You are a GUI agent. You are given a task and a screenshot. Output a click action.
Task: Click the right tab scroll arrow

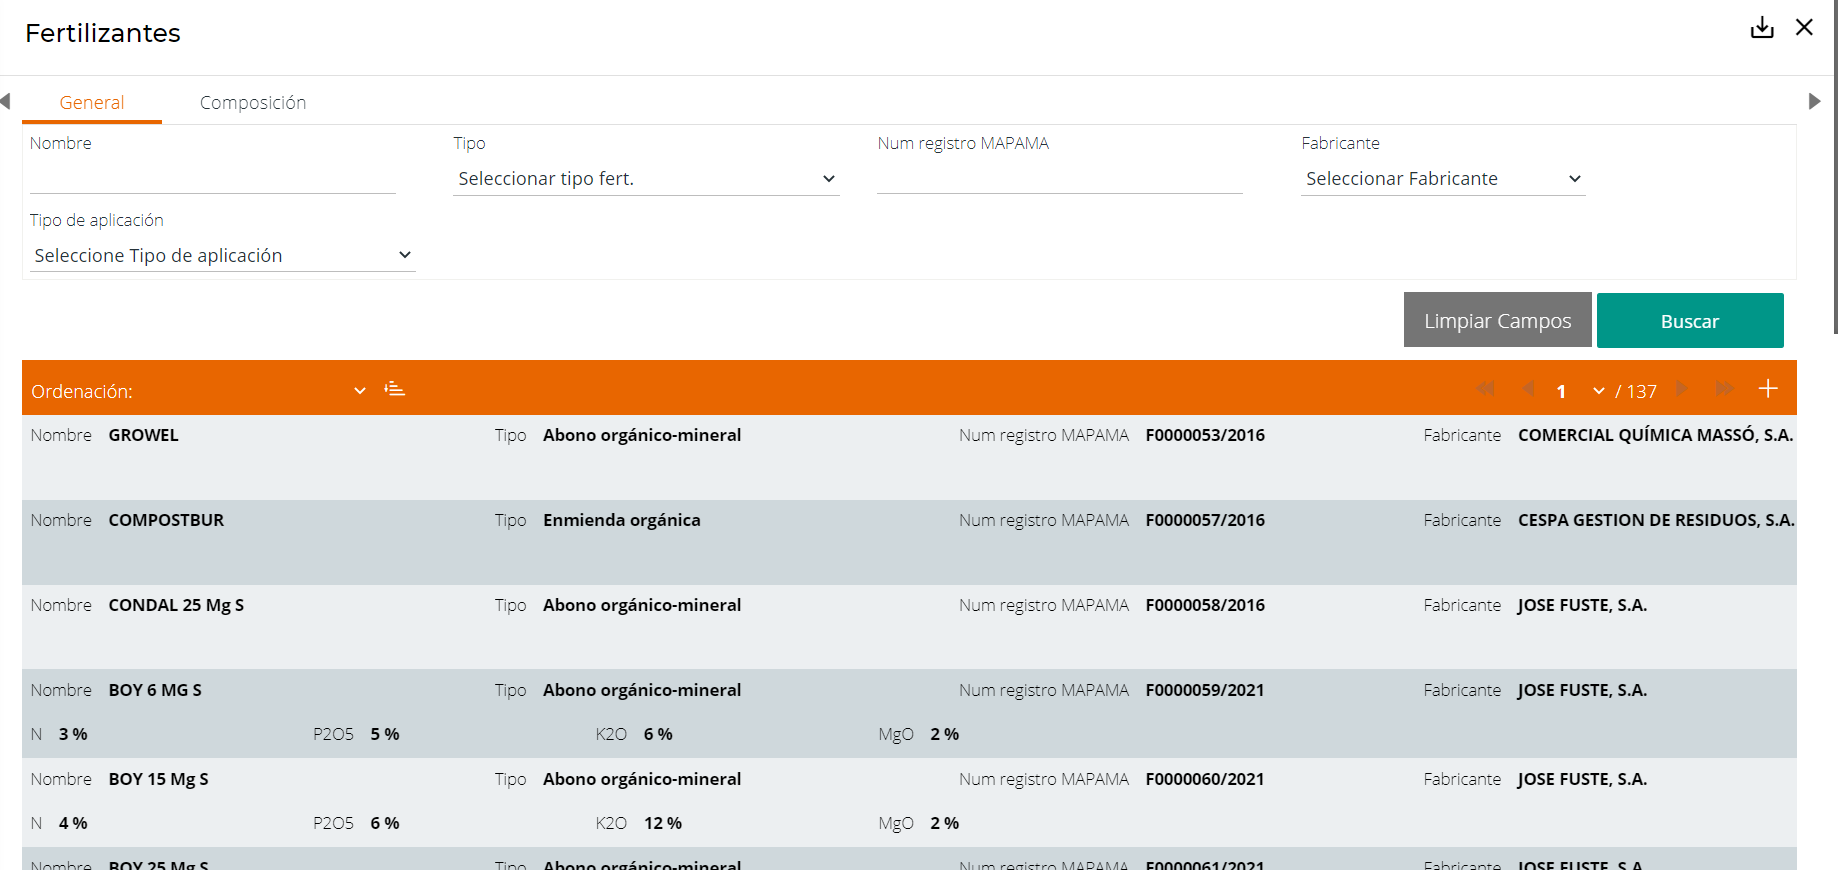1814,101
